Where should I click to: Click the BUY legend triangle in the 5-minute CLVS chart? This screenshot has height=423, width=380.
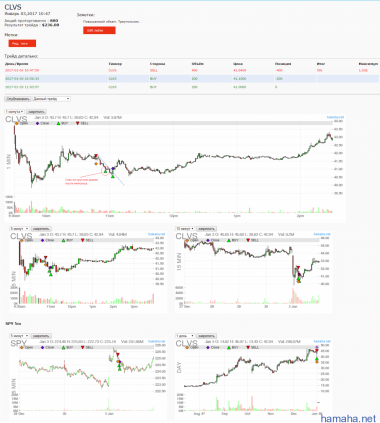(x=63, y=240)
